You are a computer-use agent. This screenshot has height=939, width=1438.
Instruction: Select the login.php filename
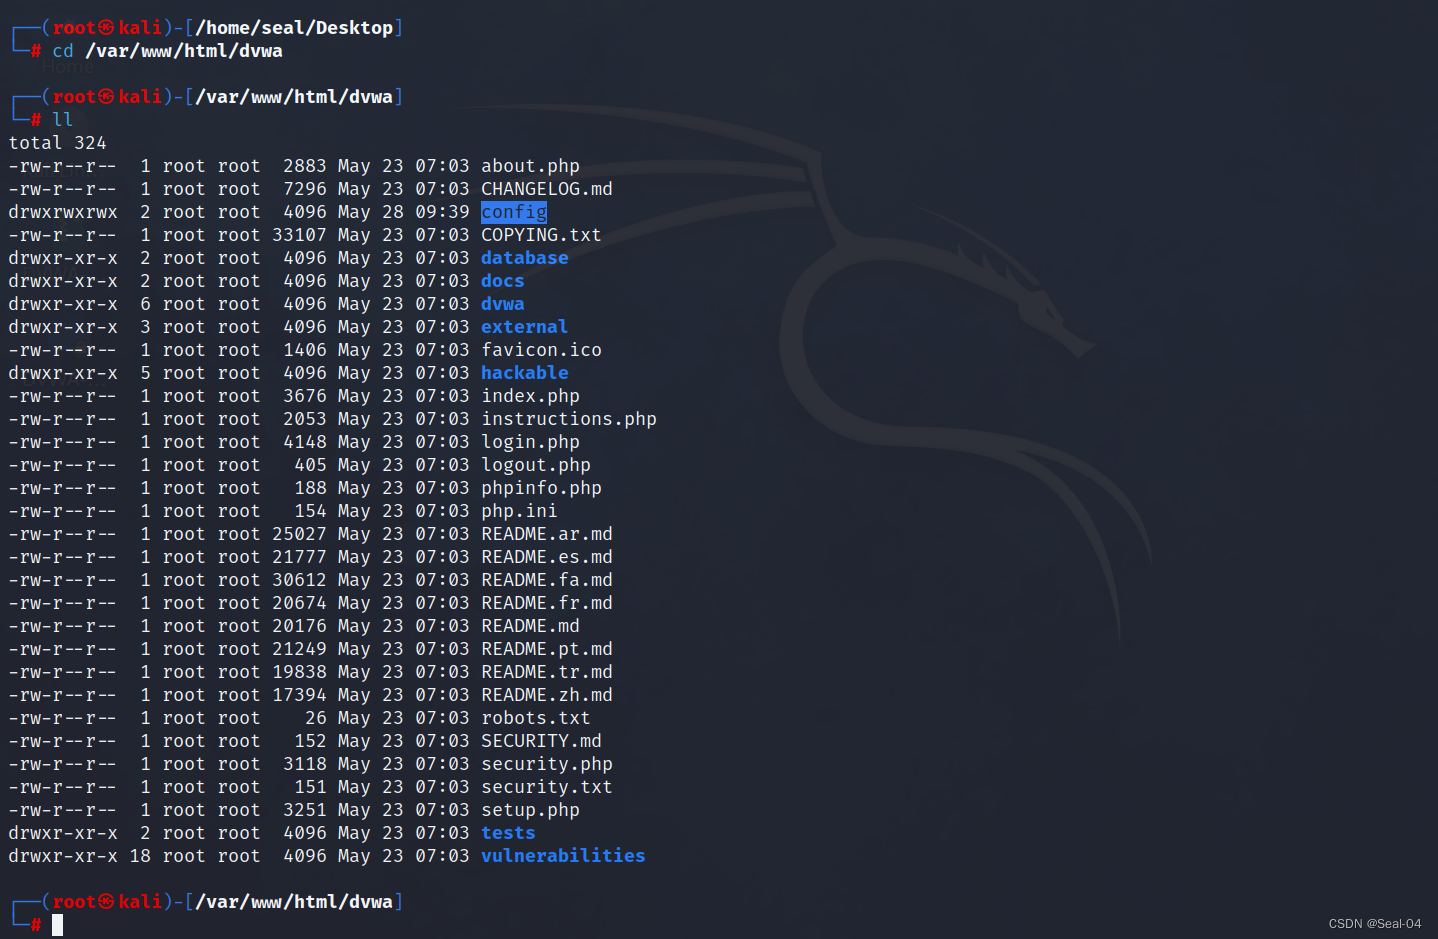coord(530,442)
